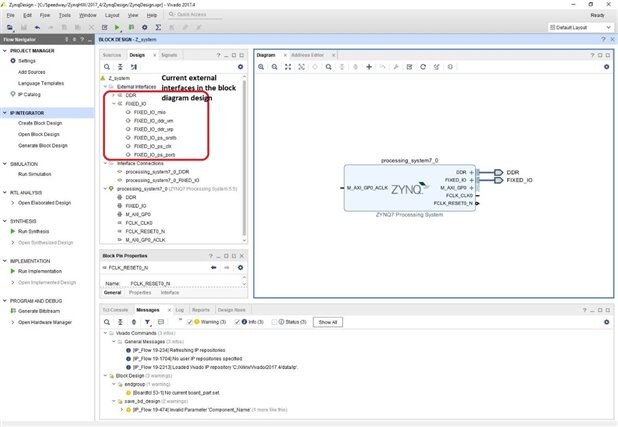Open the Tools menu
Image resolution: width=618 pixels, height=427 pixels.
click(62, 16)
